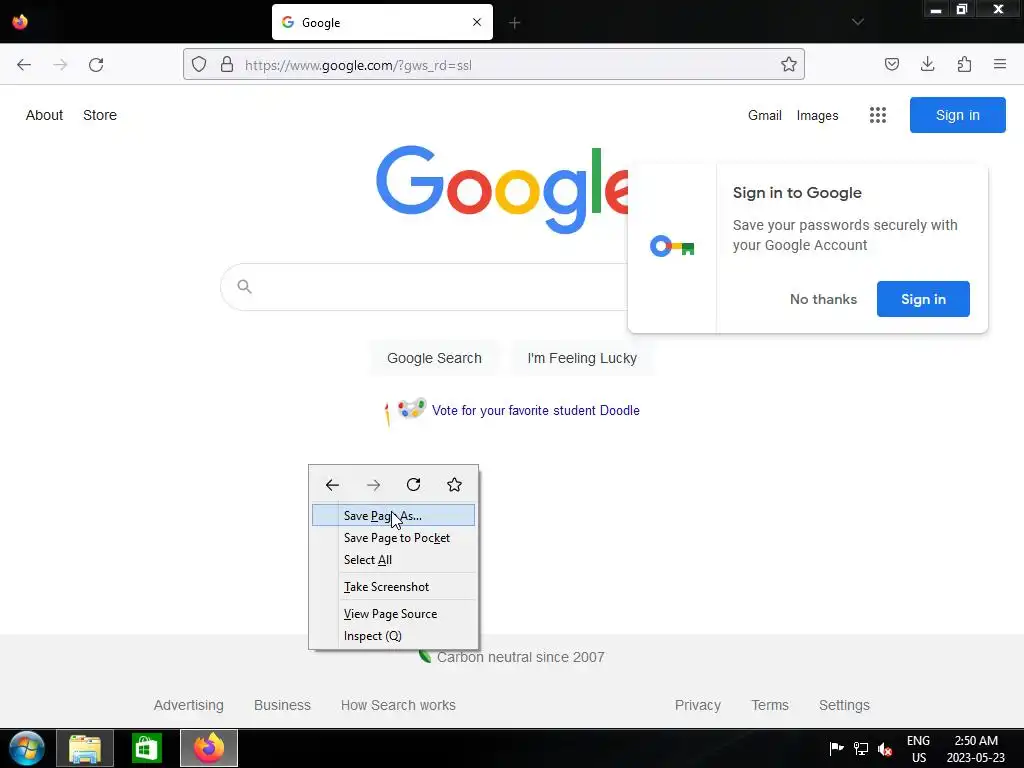Screen dimensions: 1024x768
Task: Click the blue Sign in header button
Action: 957,115
